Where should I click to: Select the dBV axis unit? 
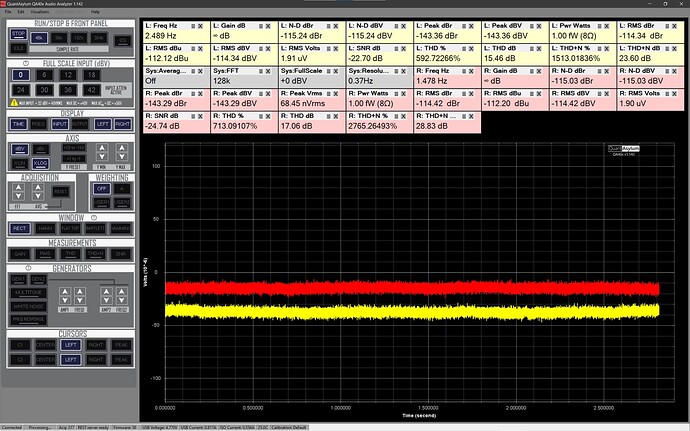coord(20,149)
